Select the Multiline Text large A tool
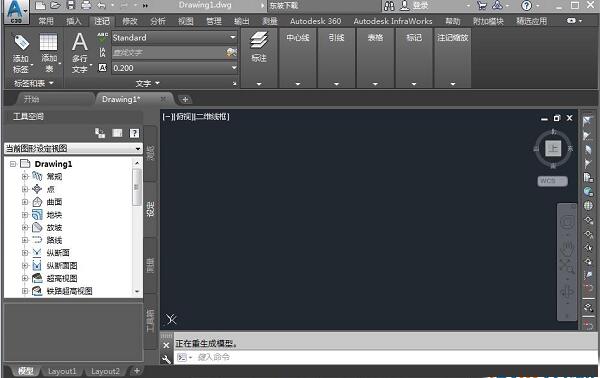This screenshot has height=378, width=600. 80,42
